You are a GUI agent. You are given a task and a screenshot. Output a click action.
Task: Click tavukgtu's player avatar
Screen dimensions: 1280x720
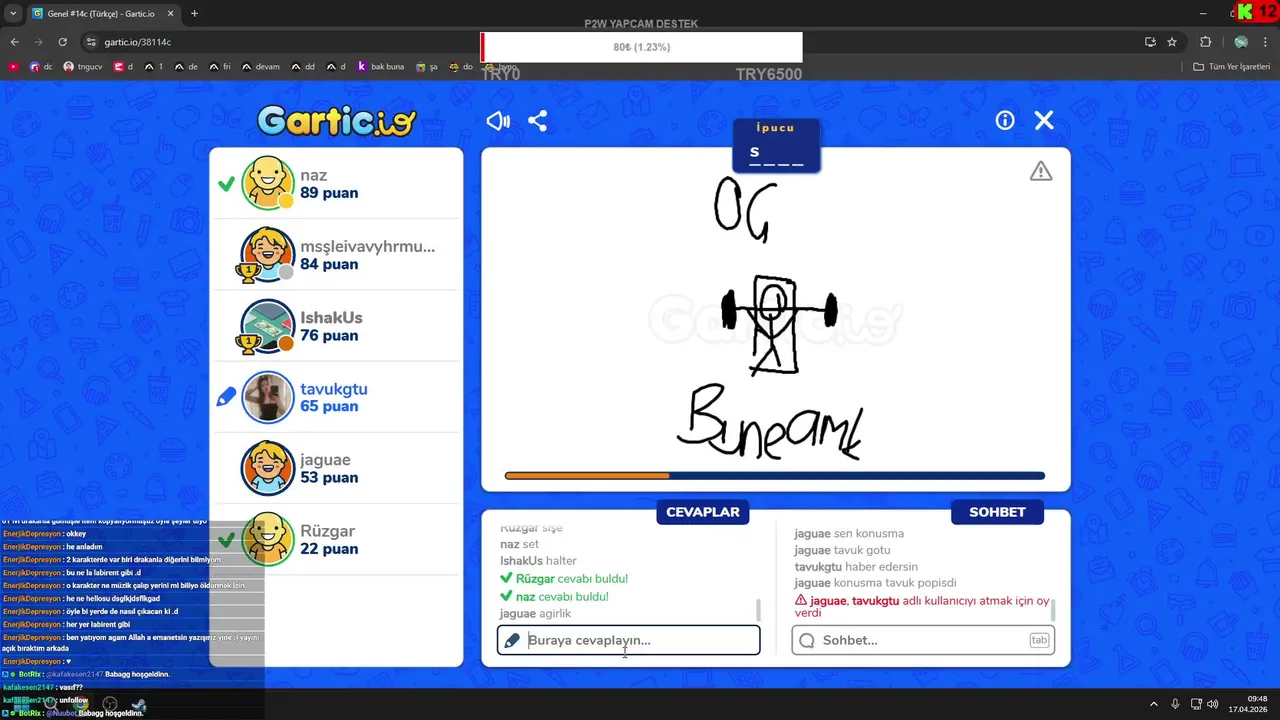[267, 397]
